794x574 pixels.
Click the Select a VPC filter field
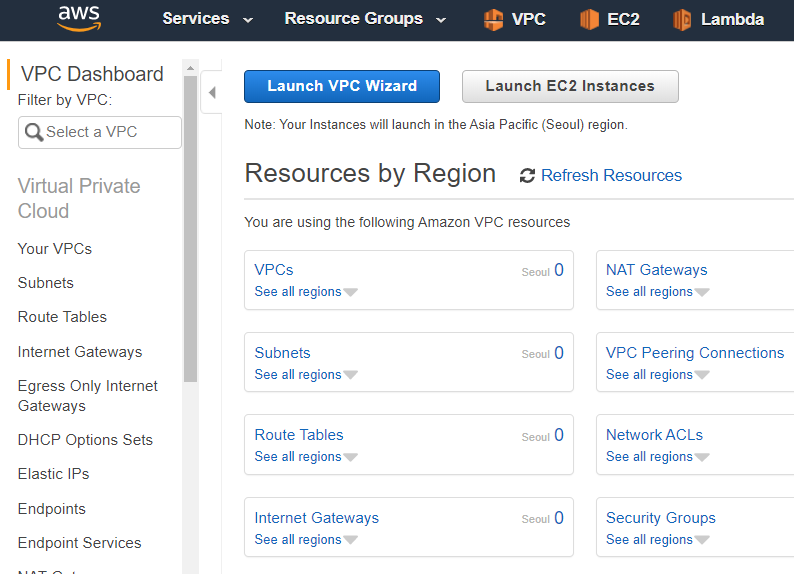(x=100, y=133)
